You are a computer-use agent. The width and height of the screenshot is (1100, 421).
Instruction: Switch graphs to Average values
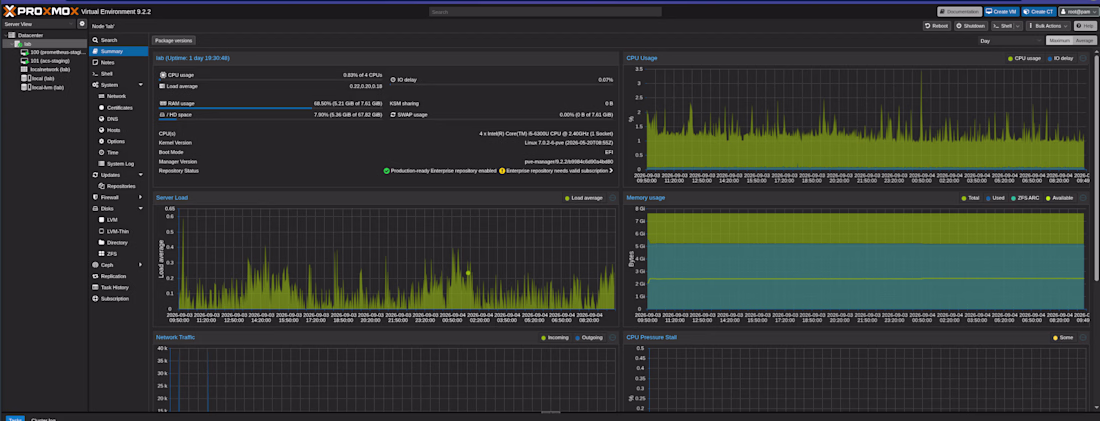point(1085,40)
